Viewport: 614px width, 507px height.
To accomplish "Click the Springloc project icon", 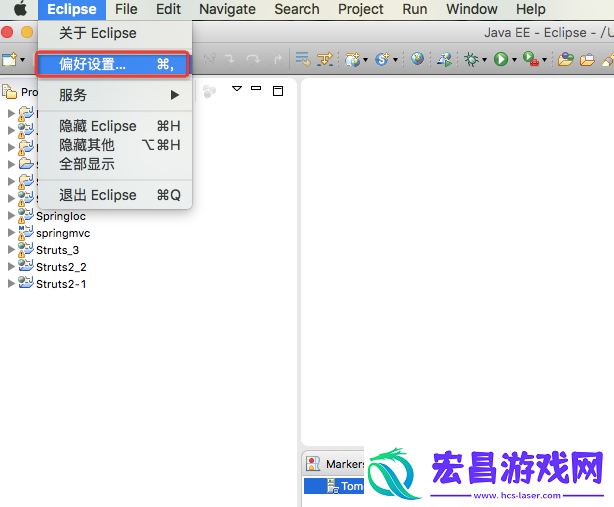I will [26, 215].
